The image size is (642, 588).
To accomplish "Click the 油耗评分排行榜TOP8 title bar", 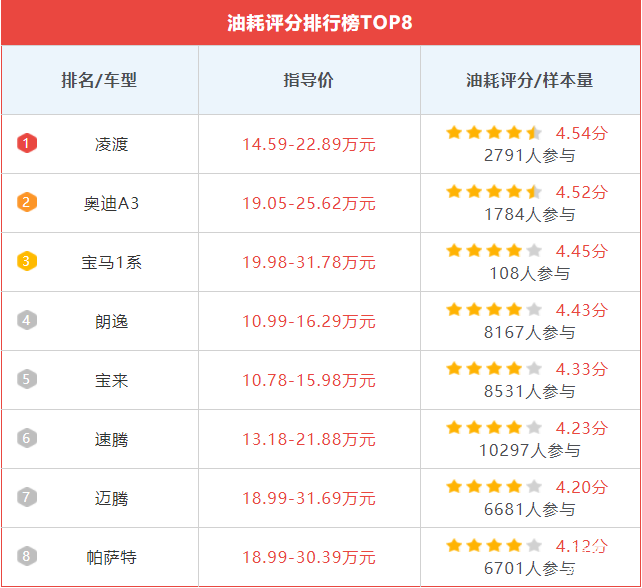I will click(320, 23).
